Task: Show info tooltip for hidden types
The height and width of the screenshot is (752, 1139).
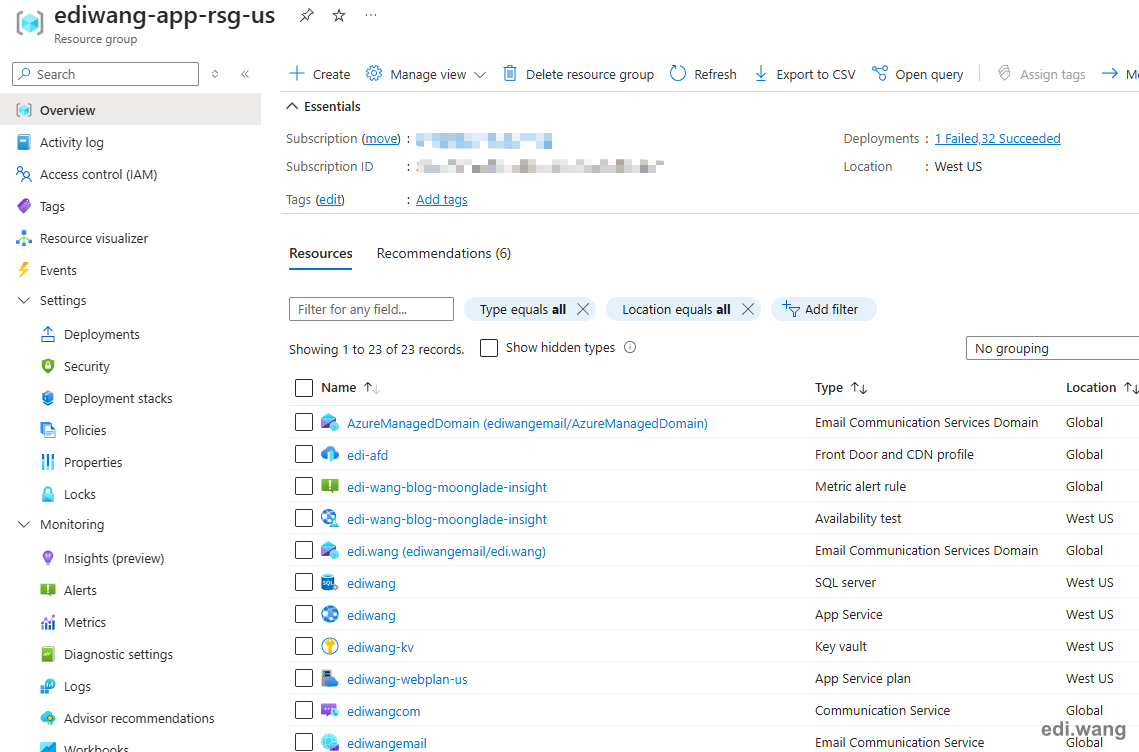Action: (630, 347)
